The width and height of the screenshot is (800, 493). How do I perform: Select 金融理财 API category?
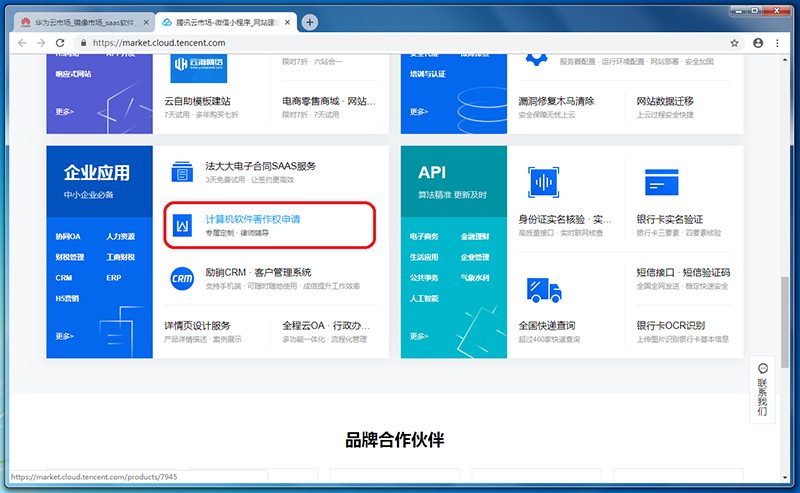pyautogui.click(x=475, y=236)
